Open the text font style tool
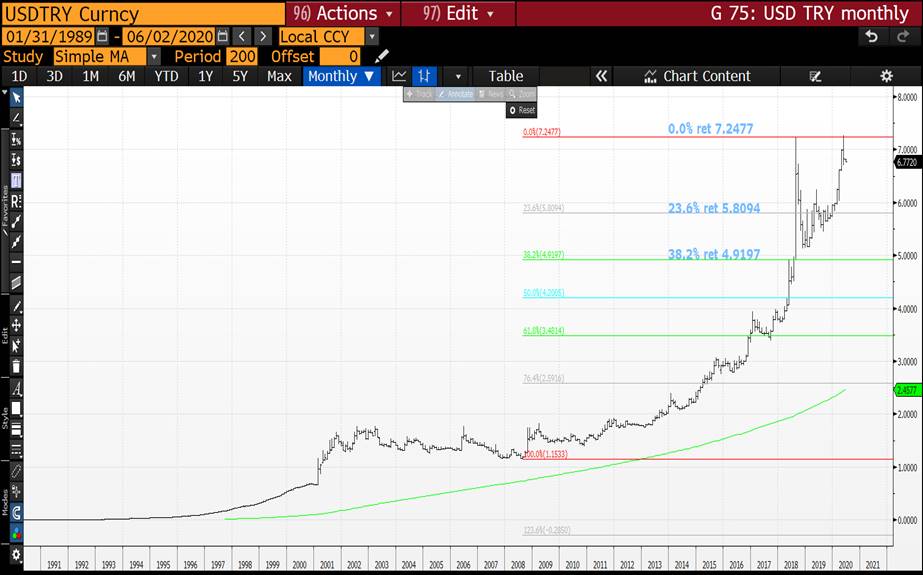This screenshot has width=923, height=575. [x=16, y=388]
